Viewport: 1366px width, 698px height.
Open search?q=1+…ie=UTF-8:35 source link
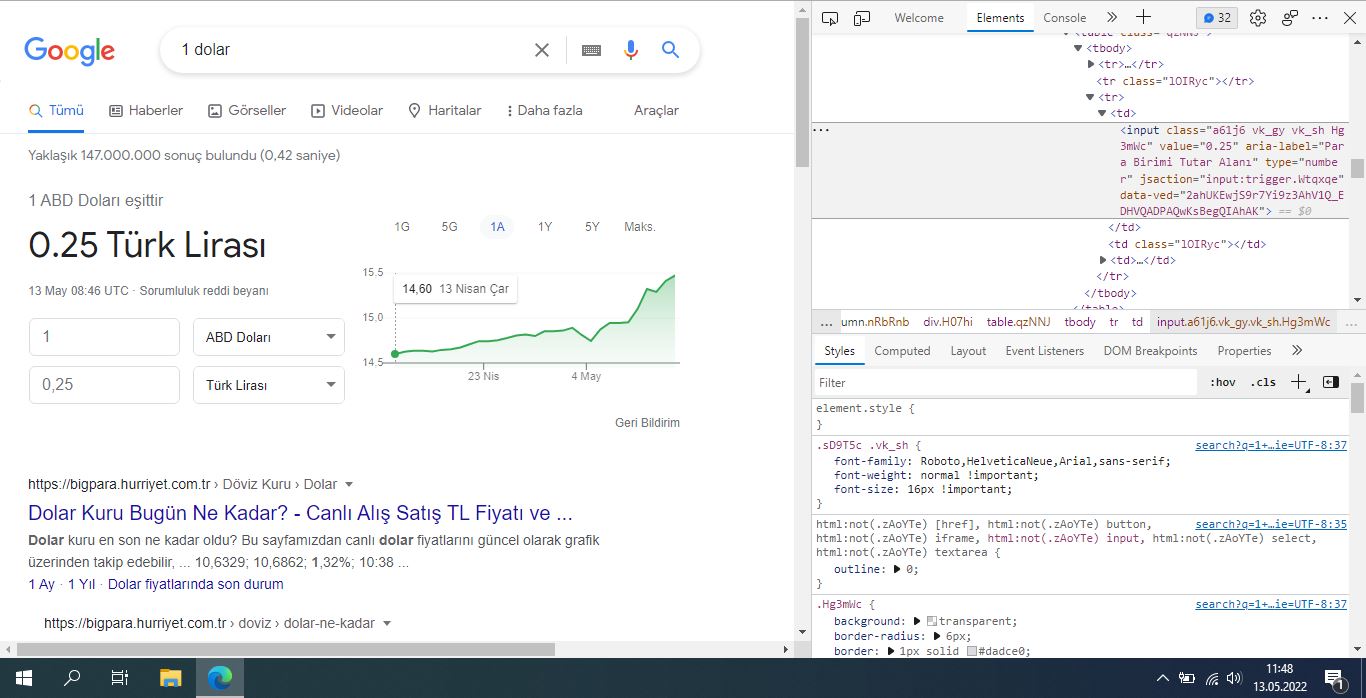click(1271, 524)
